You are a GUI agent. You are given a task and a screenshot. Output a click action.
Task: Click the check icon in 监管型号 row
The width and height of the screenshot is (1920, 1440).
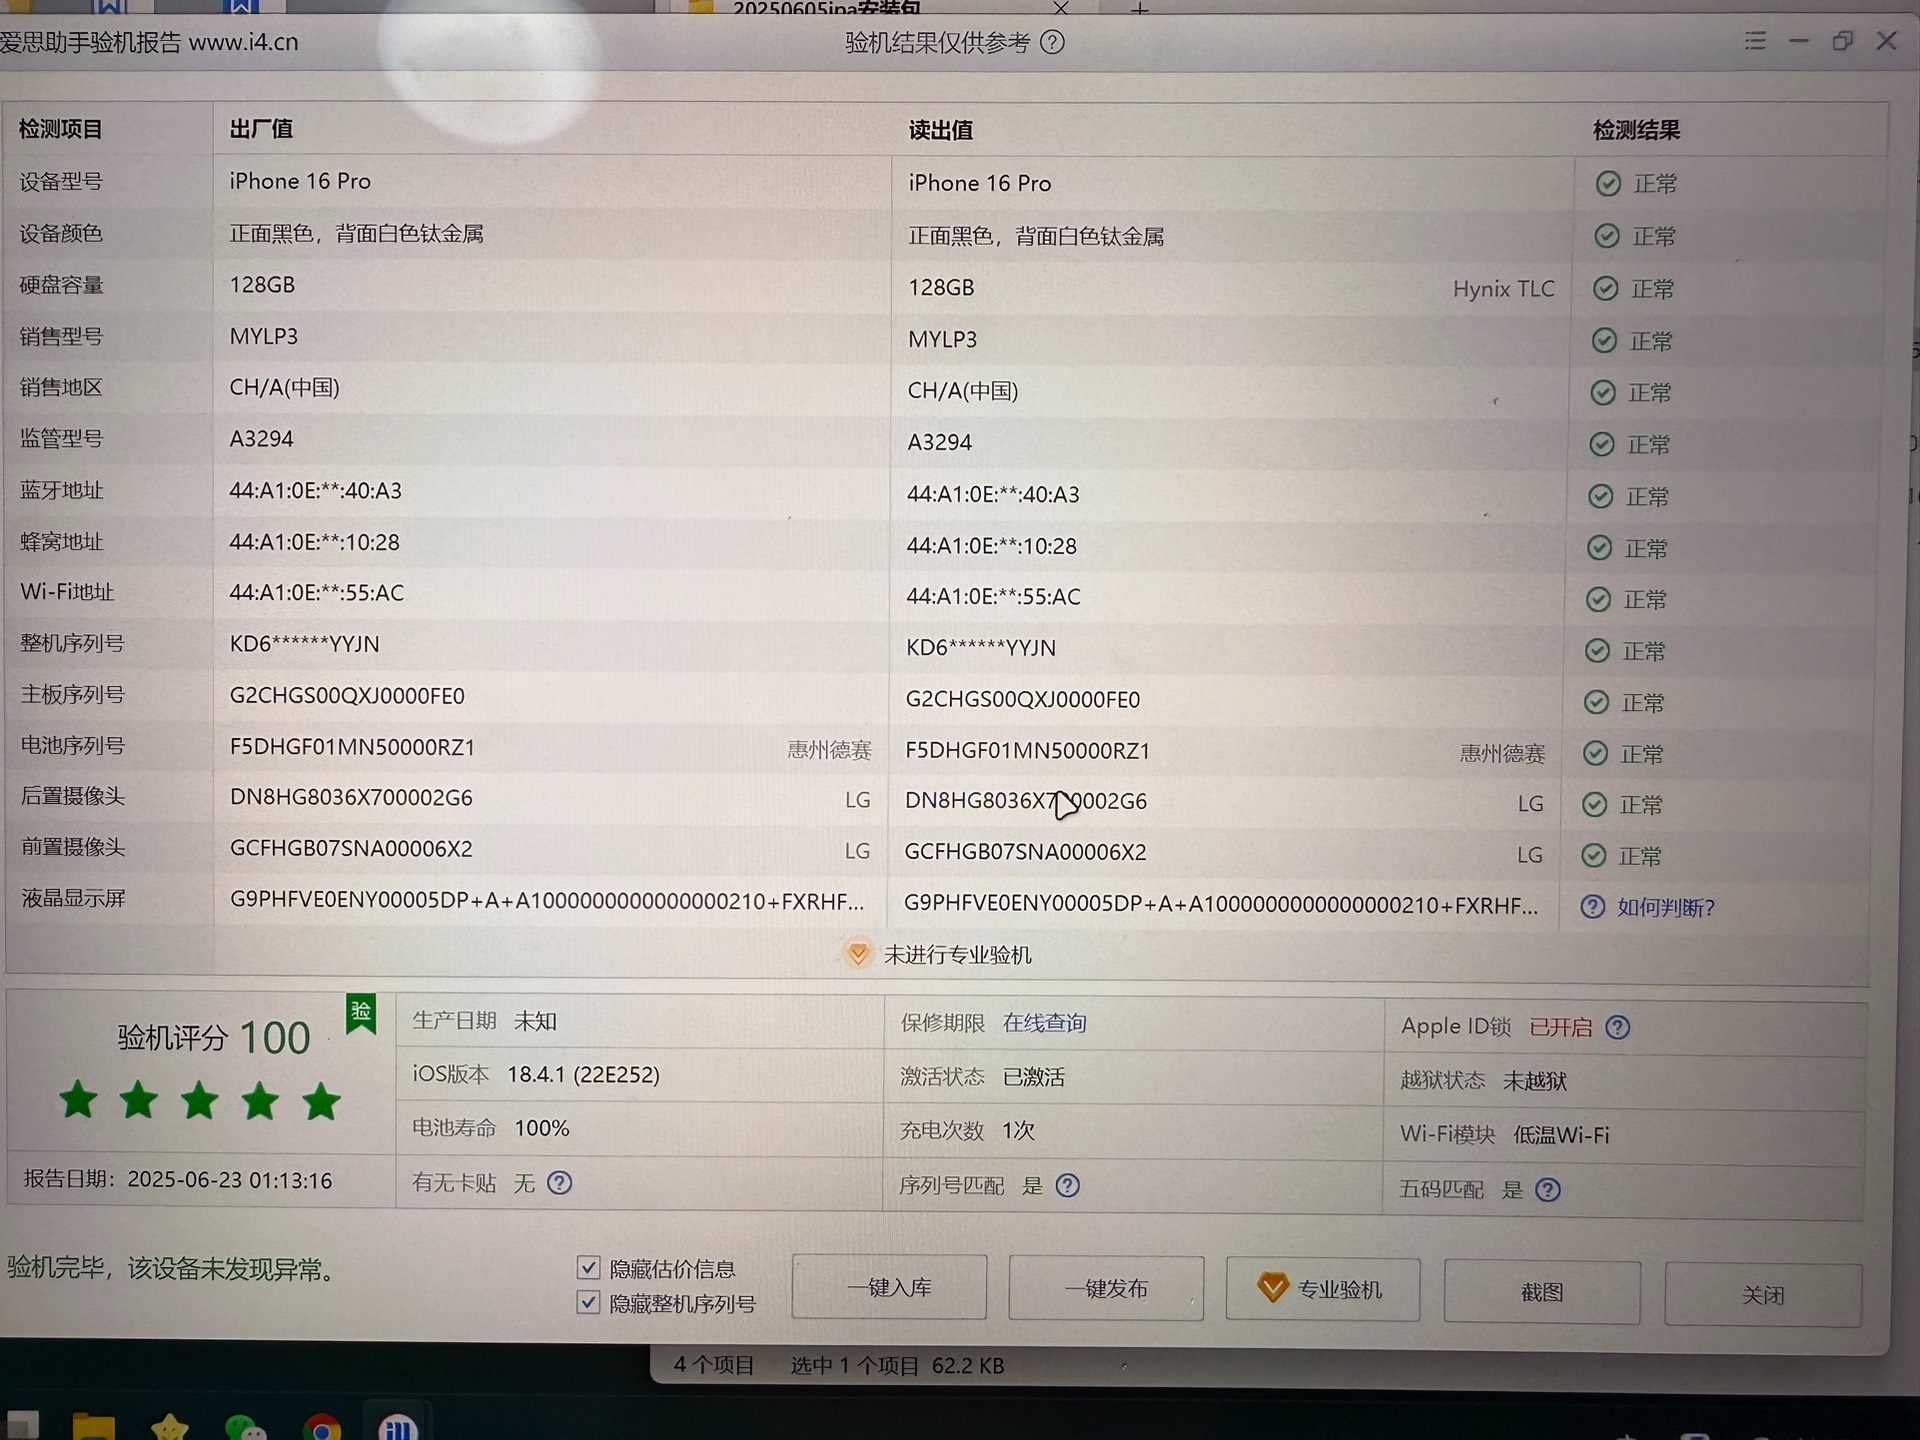click(1602, 445)
